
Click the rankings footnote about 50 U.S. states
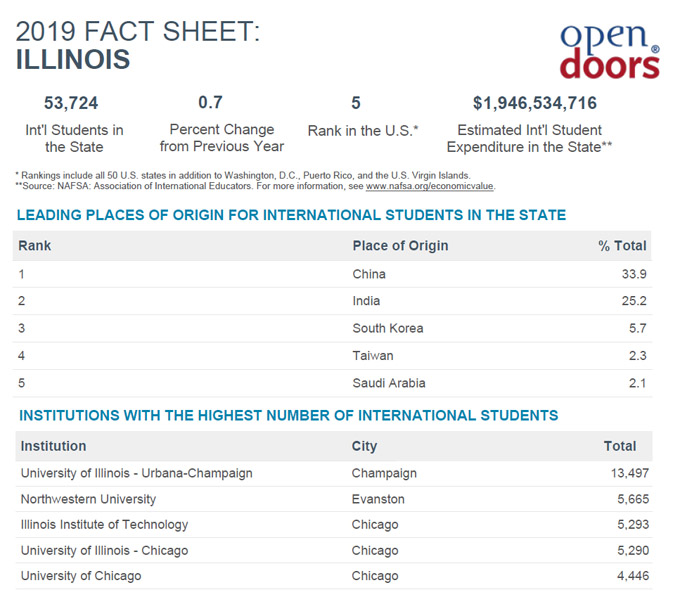243,176
